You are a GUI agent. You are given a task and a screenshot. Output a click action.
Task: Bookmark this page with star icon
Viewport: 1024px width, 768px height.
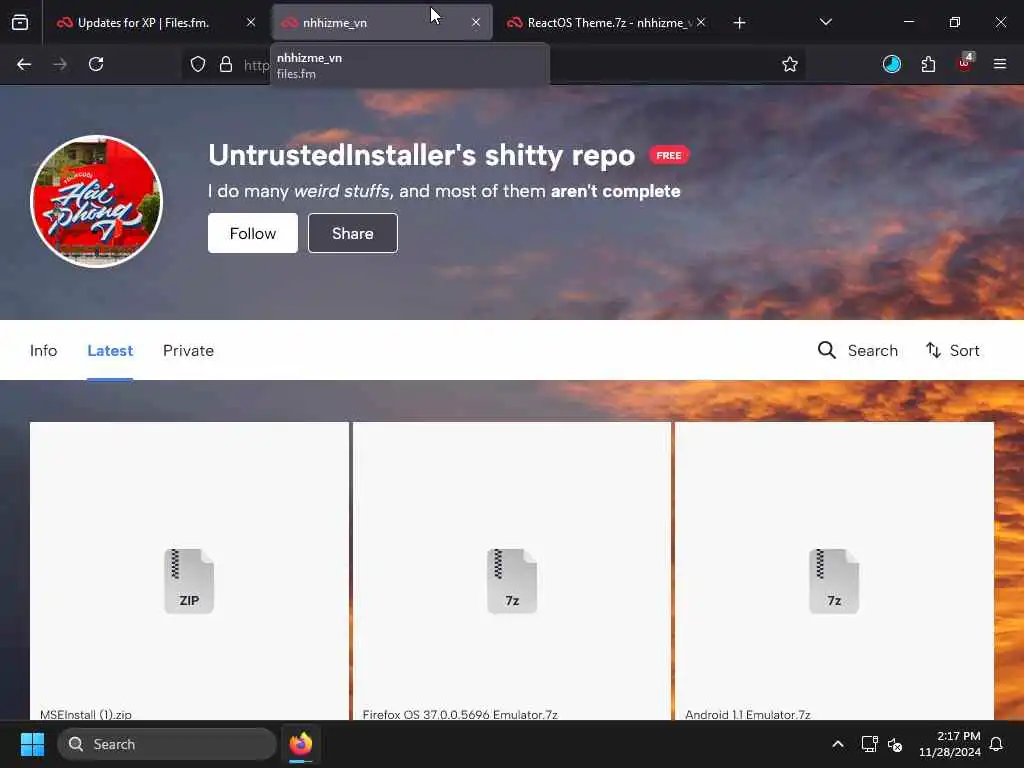point(790,64)
